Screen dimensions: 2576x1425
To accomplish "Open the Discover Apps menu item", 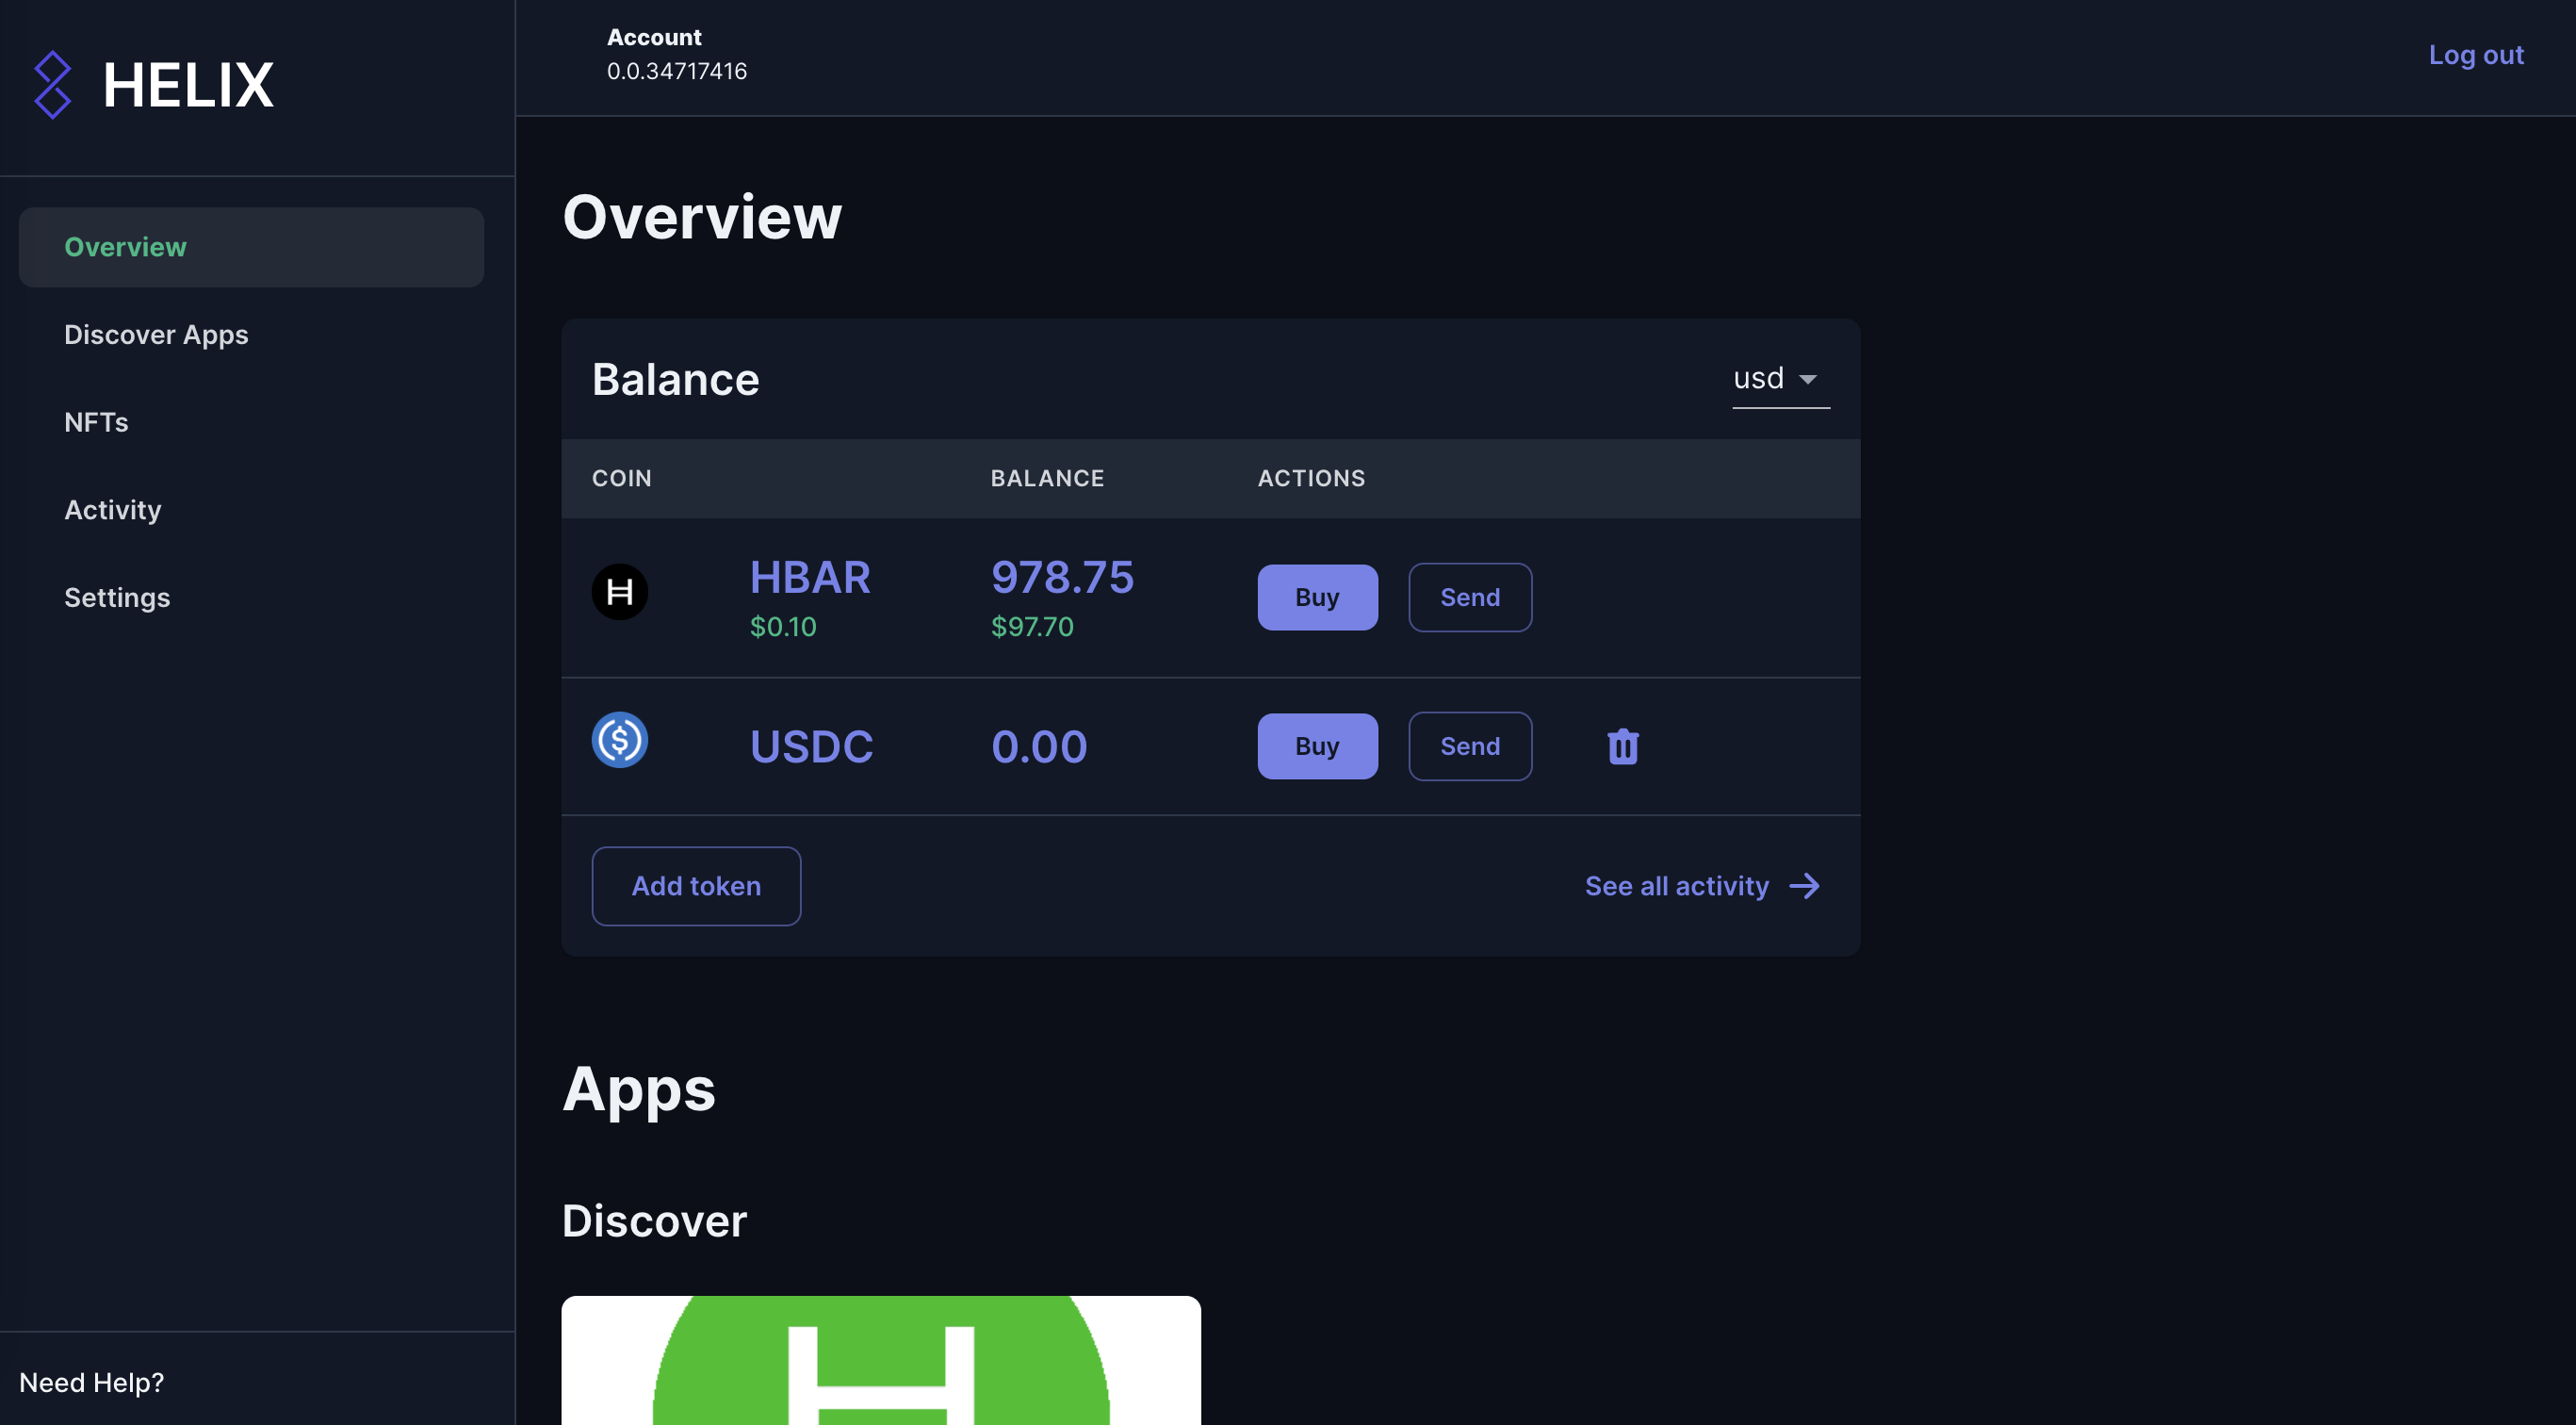I will coord(156,334).
